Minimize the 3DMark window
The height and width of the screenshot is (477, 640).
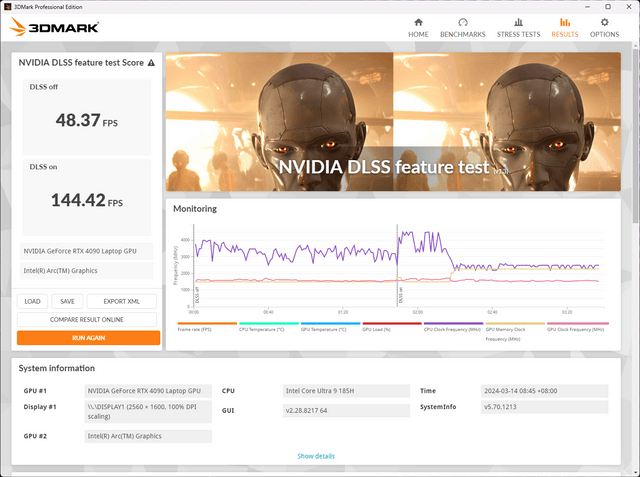click(x=587, y=7)
